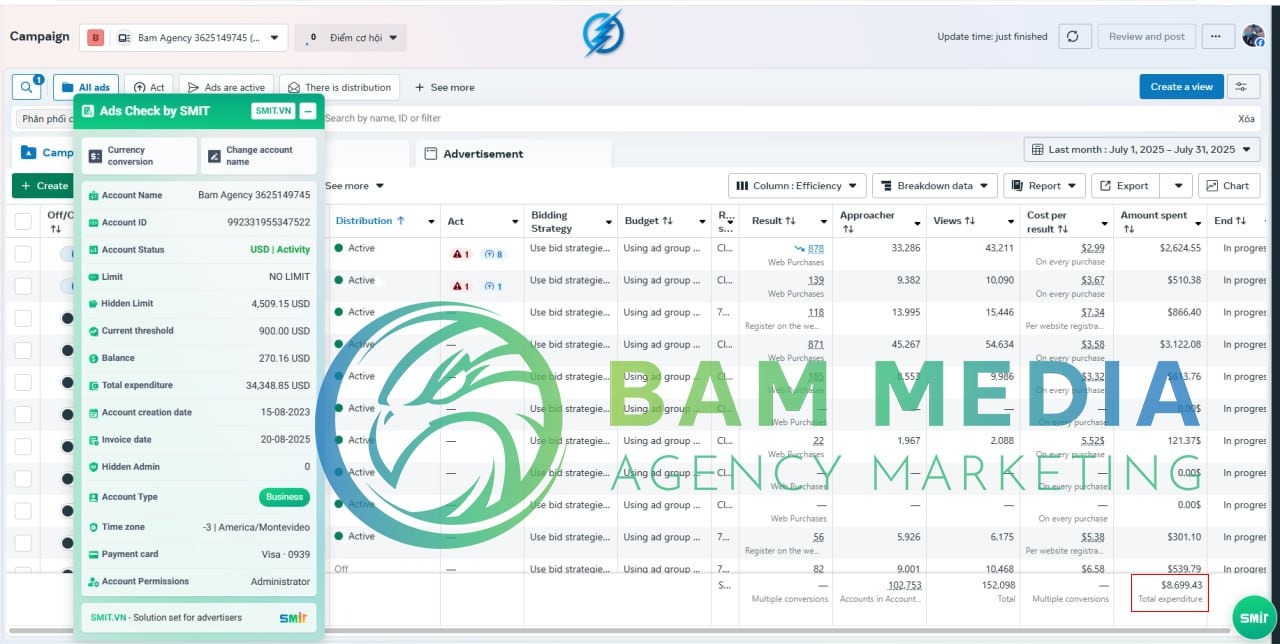
Task: Tick checkbox for the $866.40 row
Action: (23, 318)
